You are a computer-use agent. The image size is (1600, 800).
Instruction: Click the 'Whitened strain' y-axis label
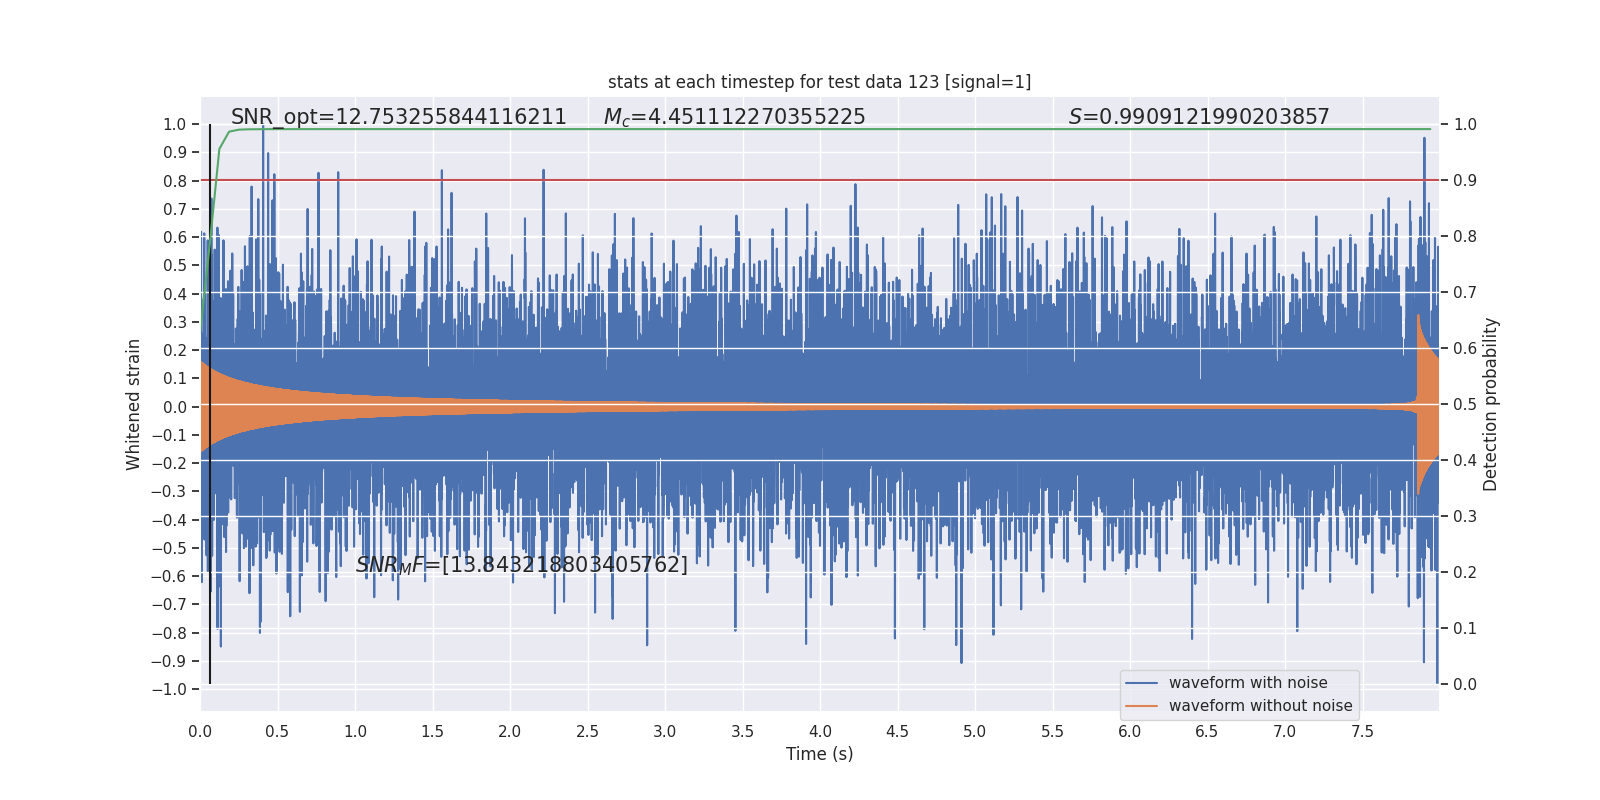pos(134,404)
